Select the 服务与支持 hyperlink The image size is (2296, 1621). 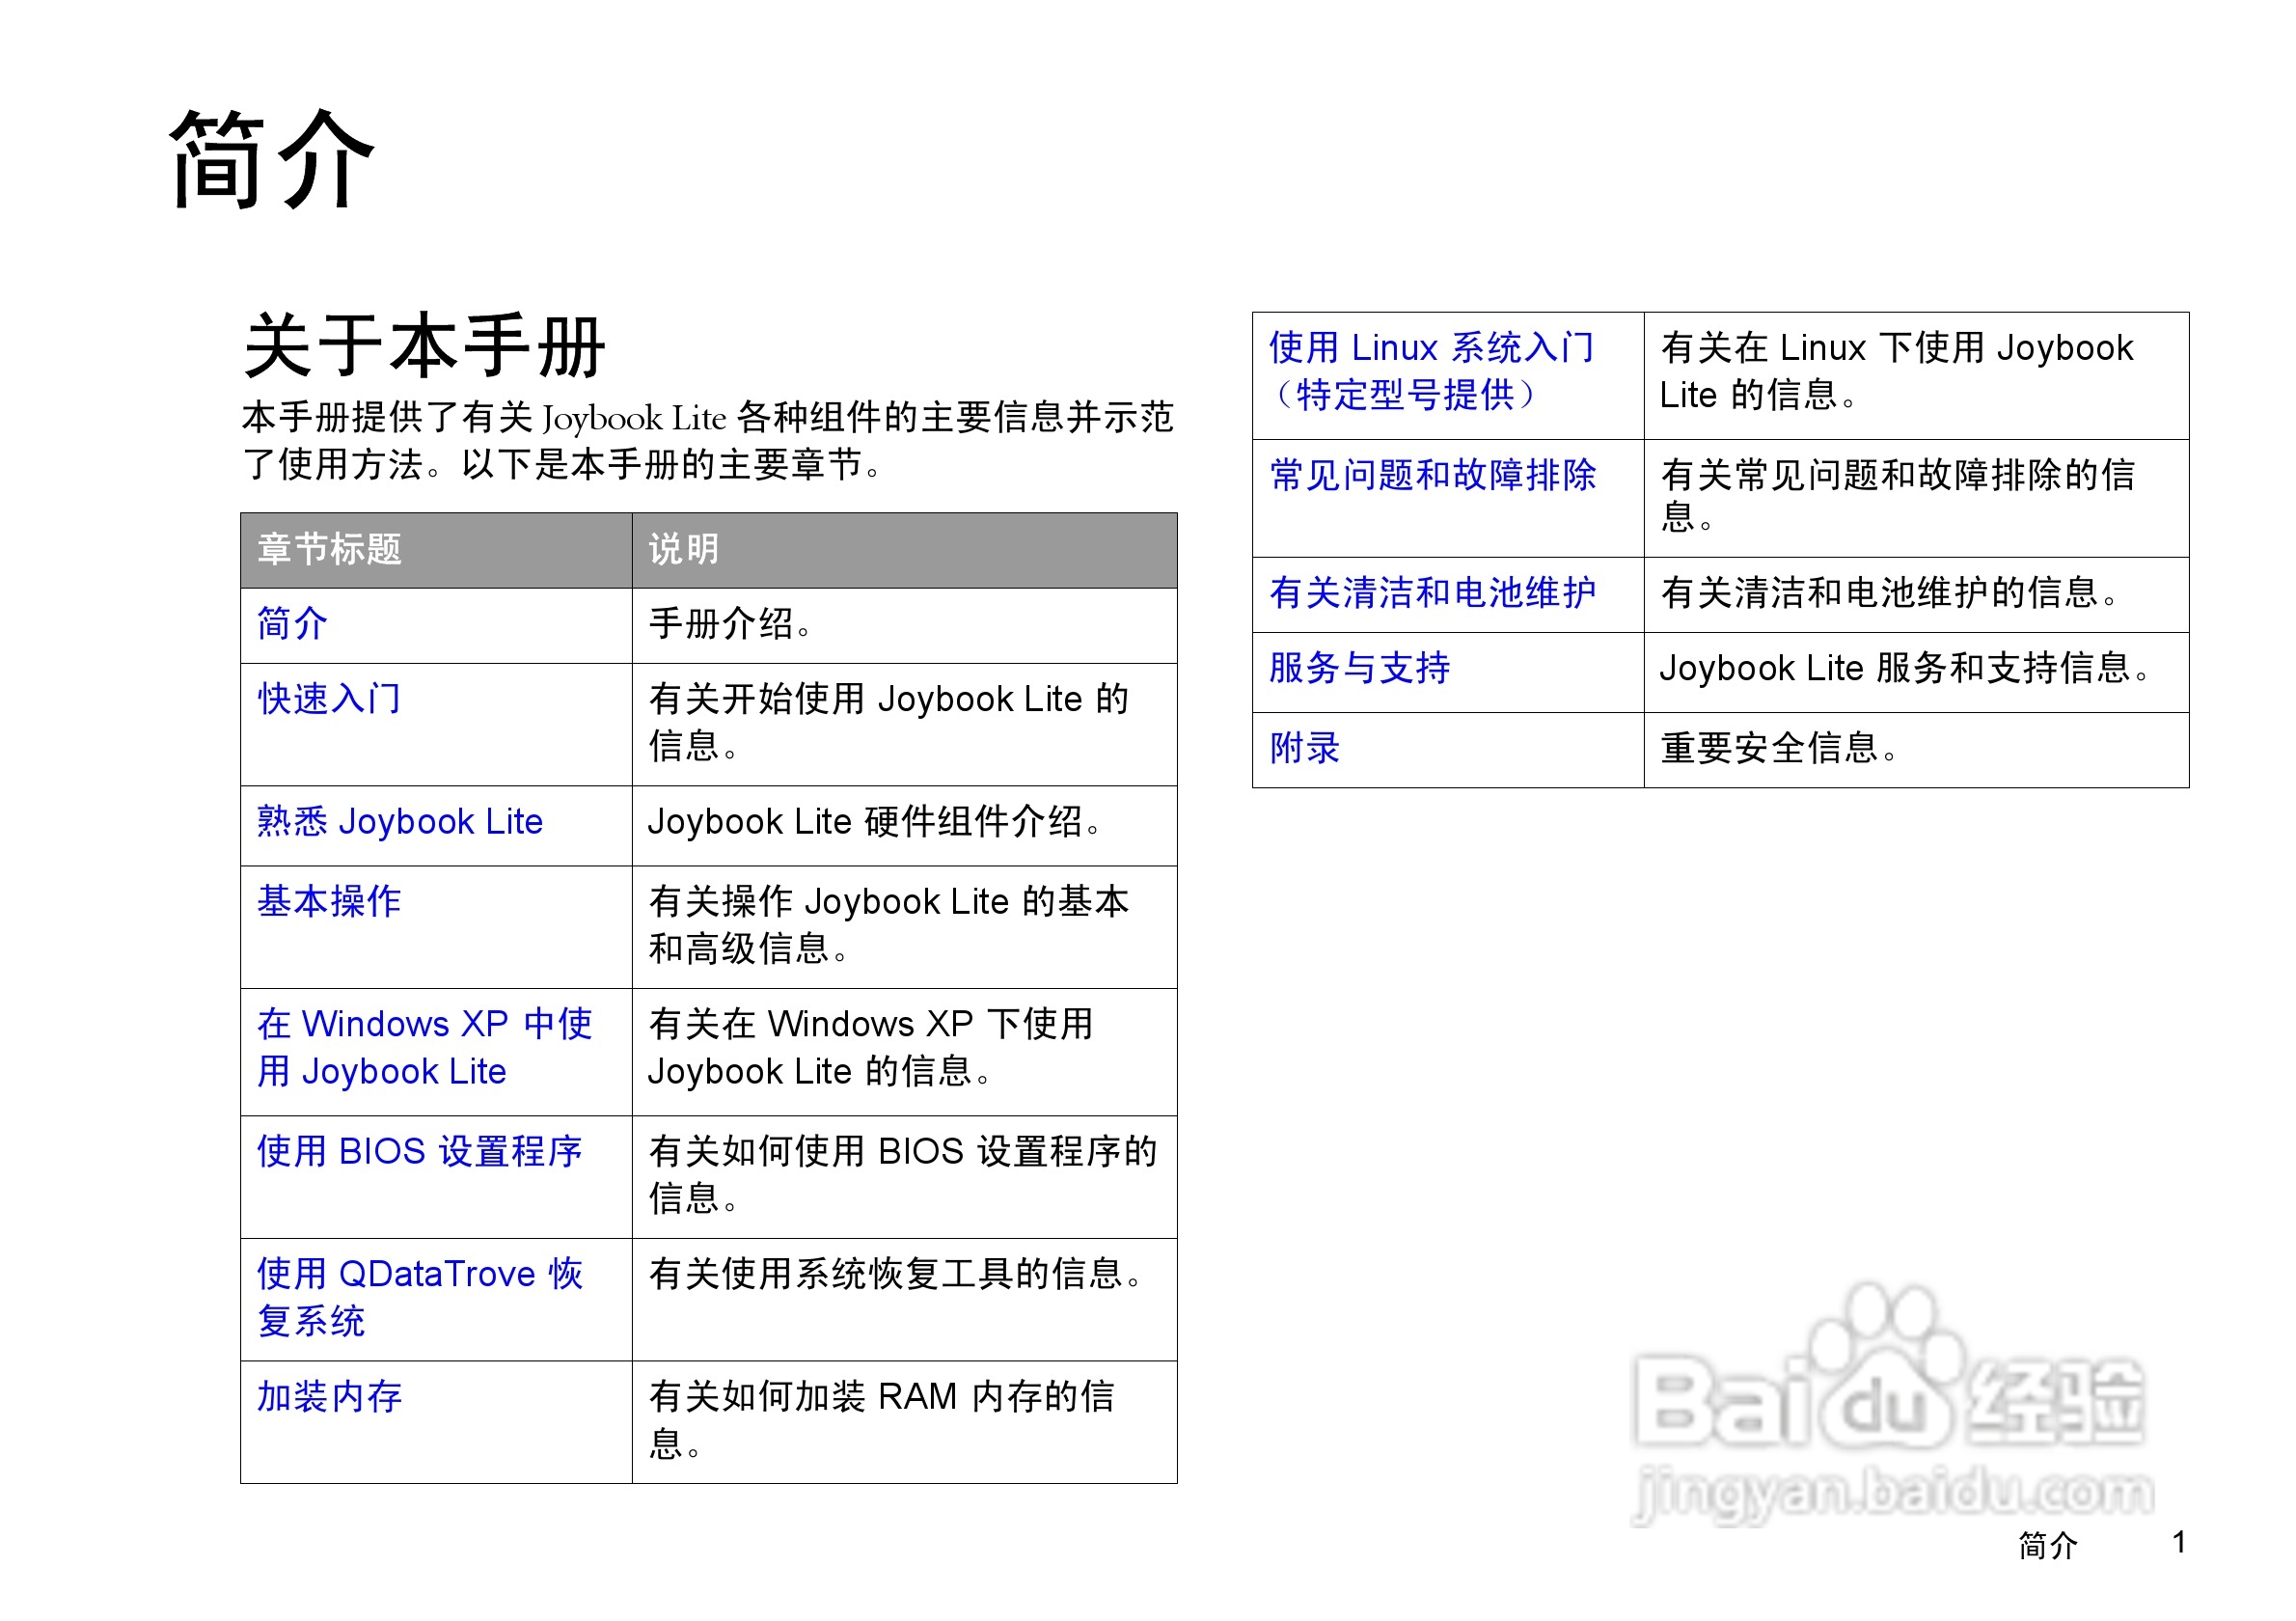(1360, 669)
